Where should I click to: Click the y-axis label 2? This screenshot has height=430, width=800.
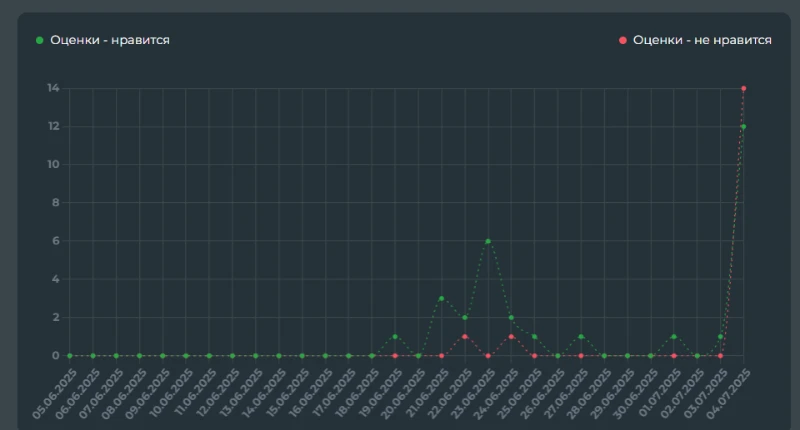[x=56, y=317]
